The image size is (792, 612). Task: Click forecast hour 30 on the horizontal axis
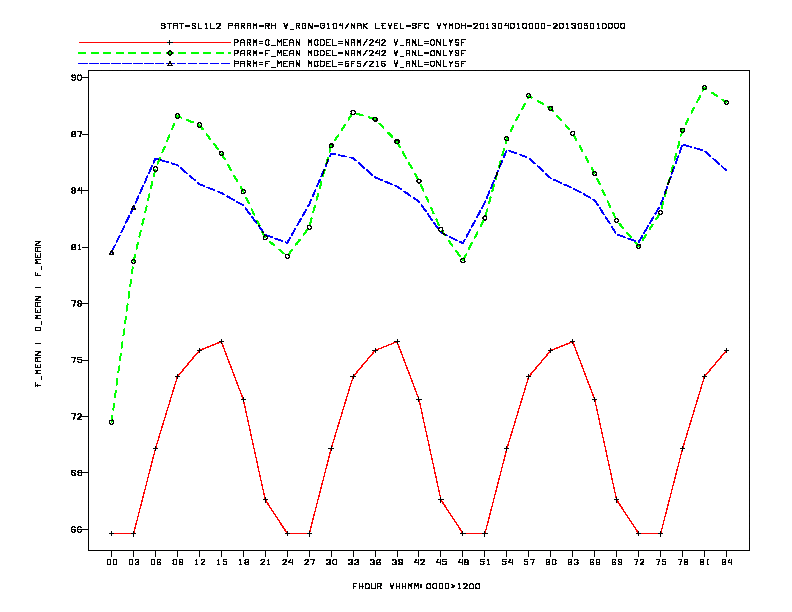pos(331,562)
